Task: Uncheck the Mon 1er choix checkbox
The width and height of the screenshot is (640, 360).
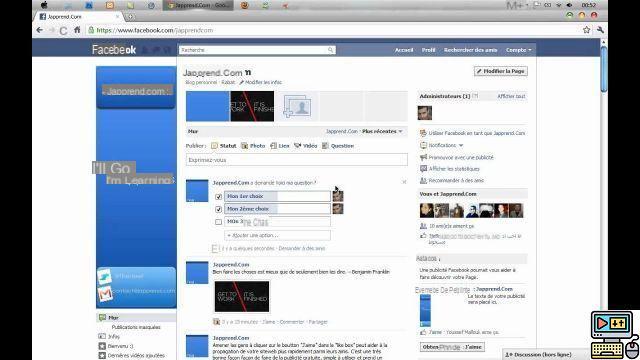Action: pos(218,197)
